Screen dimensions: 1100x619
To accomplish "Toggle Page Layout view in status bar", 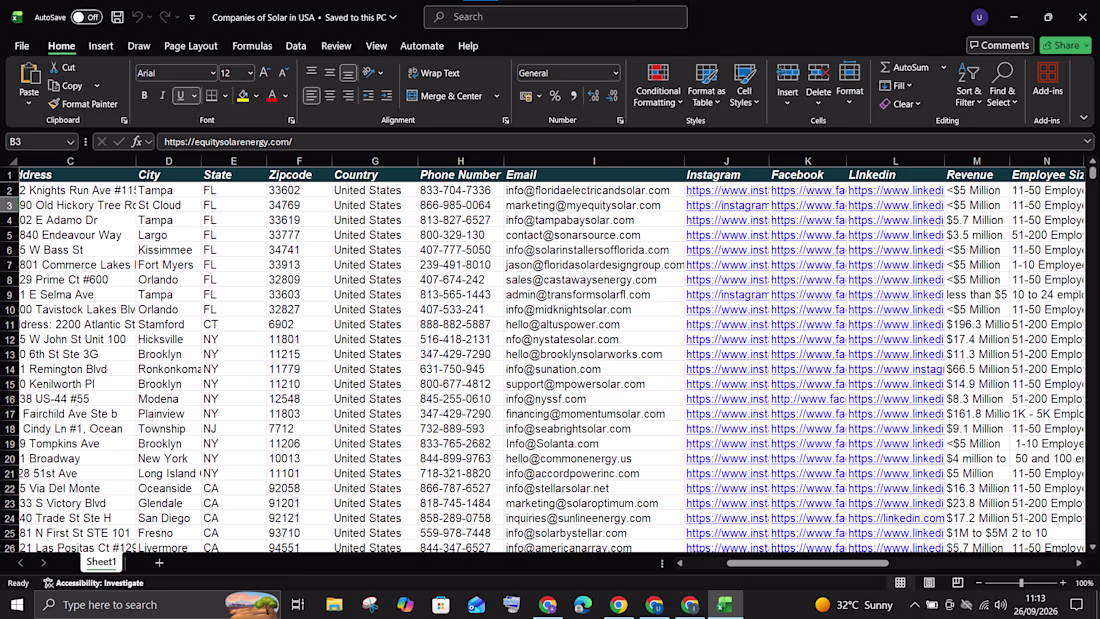I will (x=929, y=583).
